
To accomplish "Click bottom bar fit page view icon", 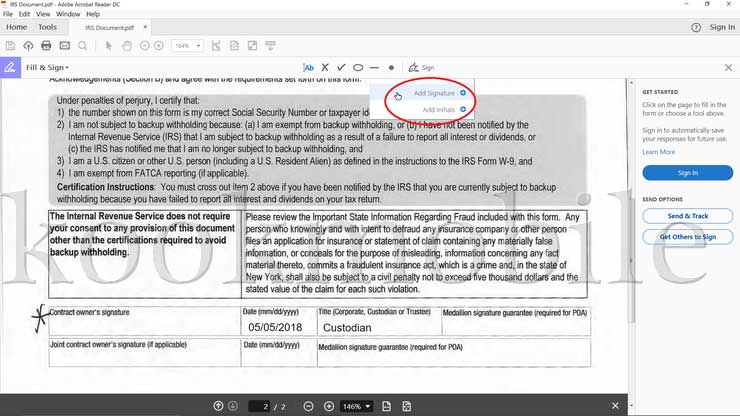I will 407,406.
